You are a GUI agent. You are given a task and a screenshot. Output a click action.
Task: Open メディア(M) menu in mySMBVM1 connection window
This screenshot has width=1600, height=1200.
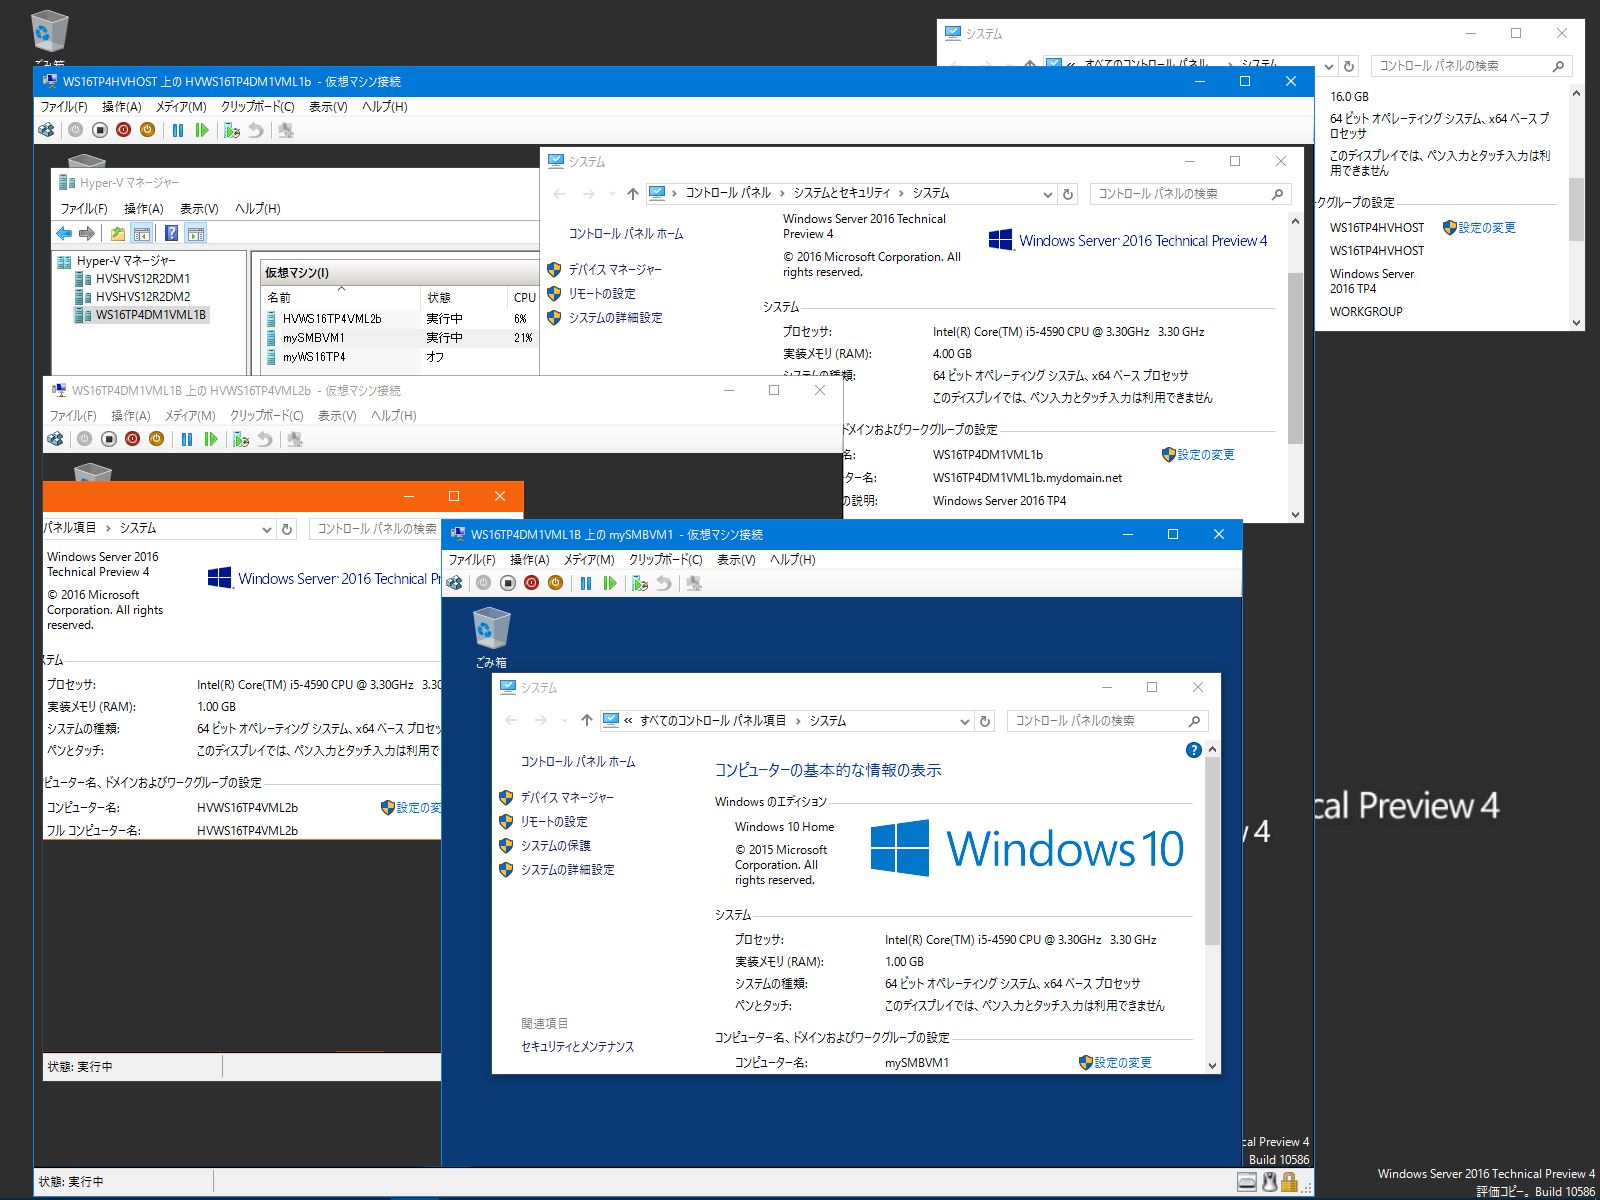click(x=589, y=560)
